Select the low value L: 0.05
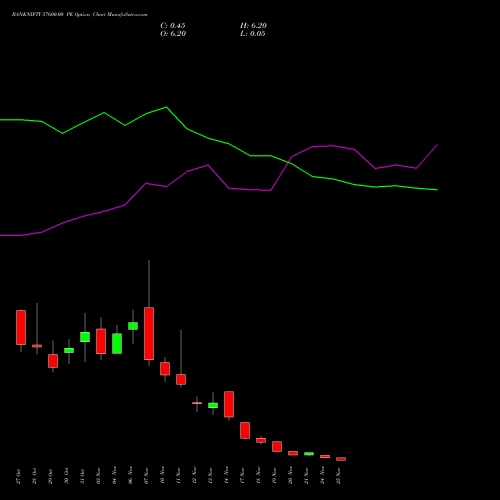The image size is (500, 500). click(253, 34)
